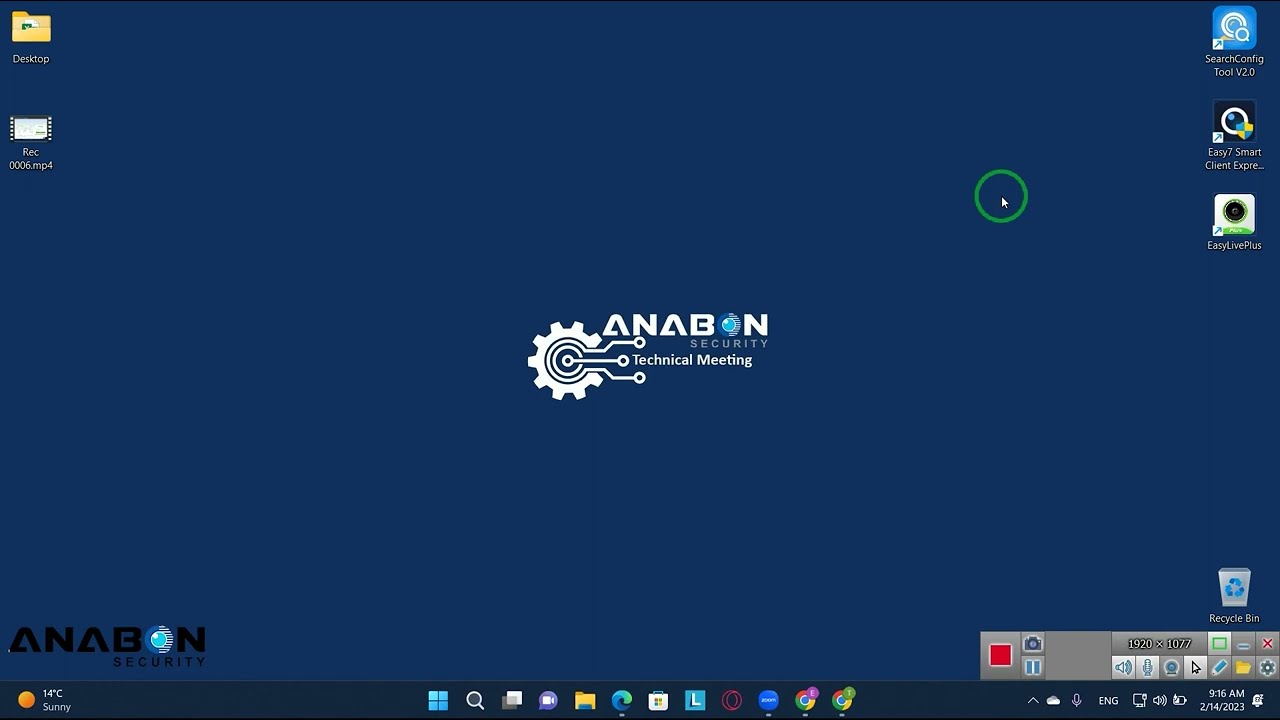Toggle mouse cursor capture in recorder
Viewport: 1280px width, 720px height.
tap(1196, 668)
